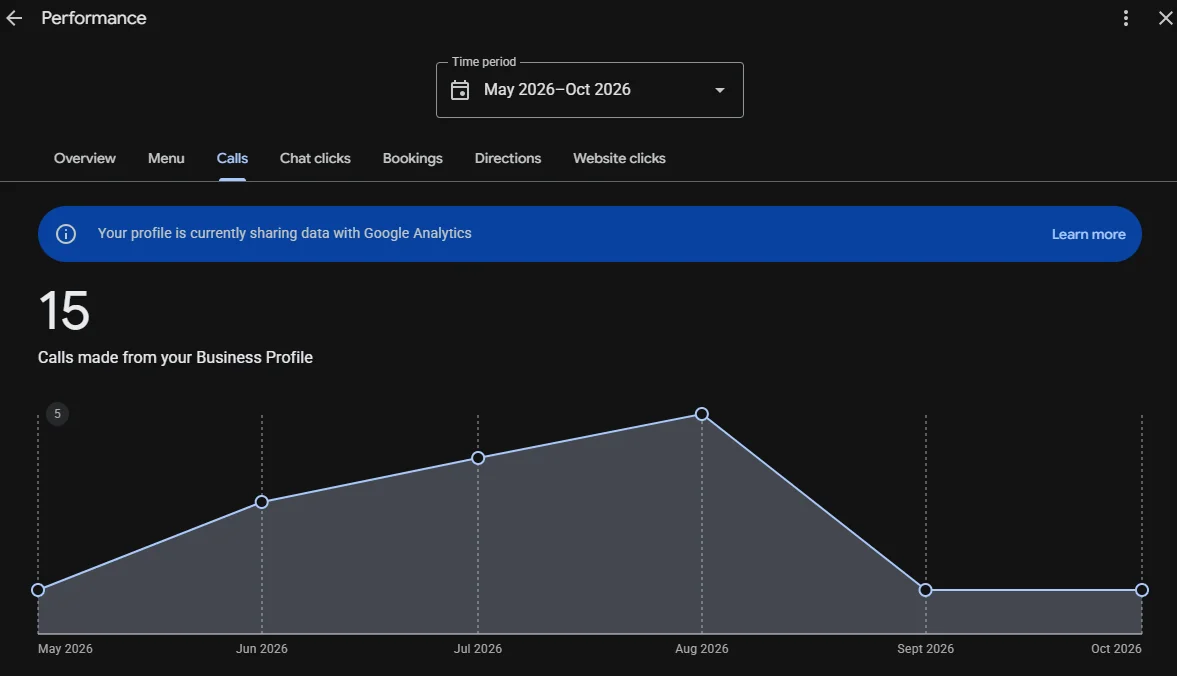Click the 'Jun 2026' axis label

tap(261, 649)
